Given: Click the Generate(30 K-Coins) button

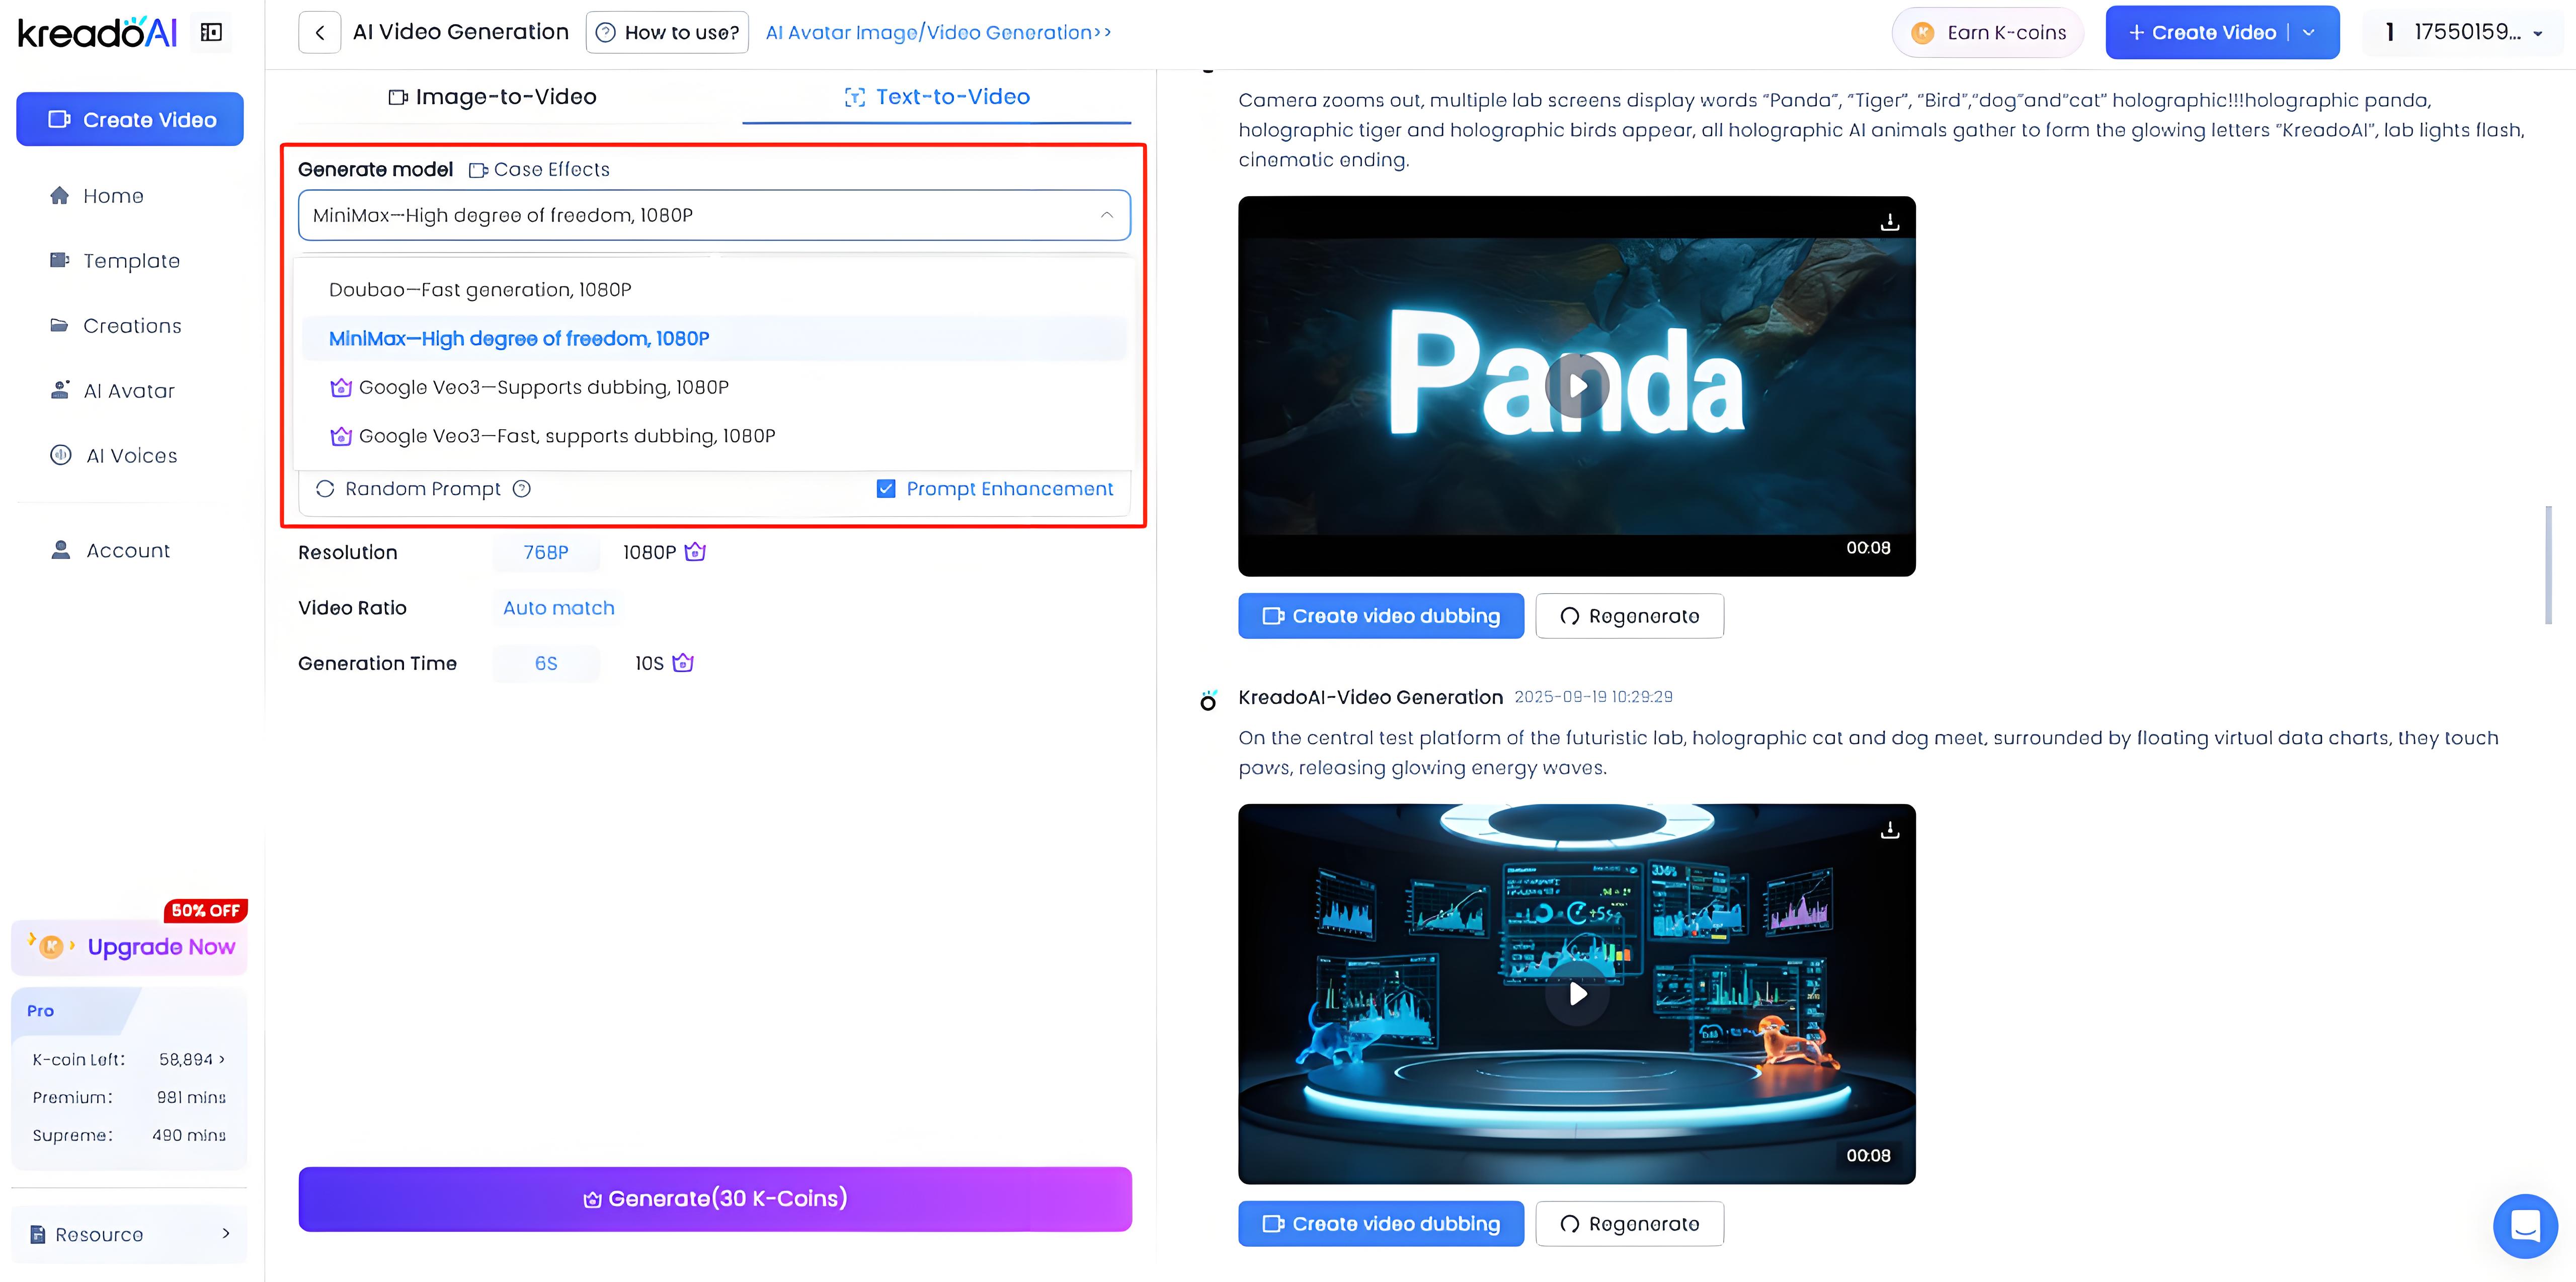Looking at the screenshot, I should pyautogui.click(x=714, y=1198).
